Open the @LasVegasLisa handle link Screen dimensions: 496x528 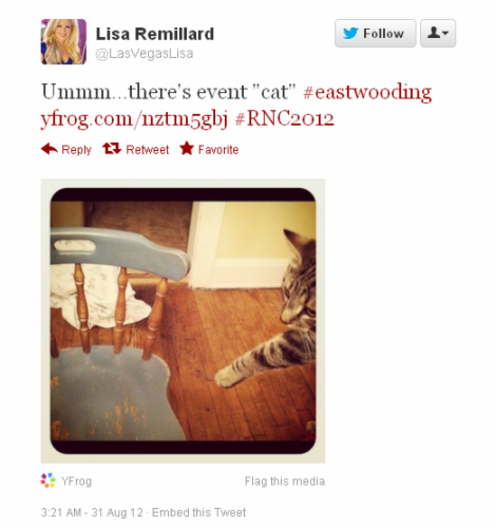144,54
